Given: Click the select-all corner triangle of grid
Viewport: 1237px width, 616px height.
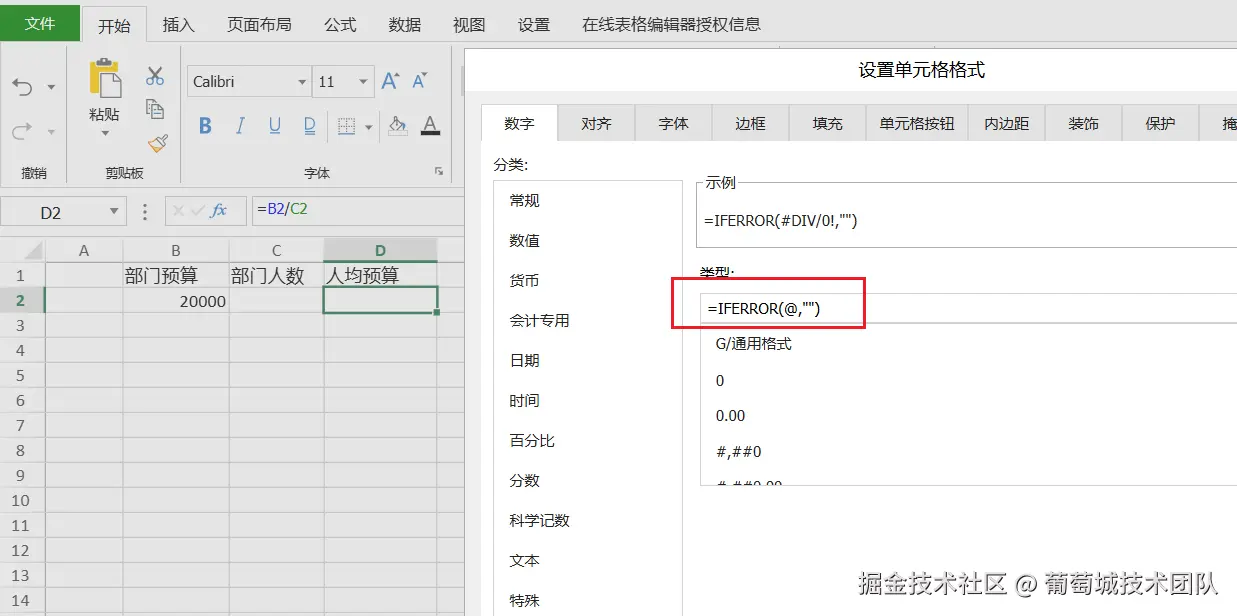Looking at the screenshot, I should [32, 250].
